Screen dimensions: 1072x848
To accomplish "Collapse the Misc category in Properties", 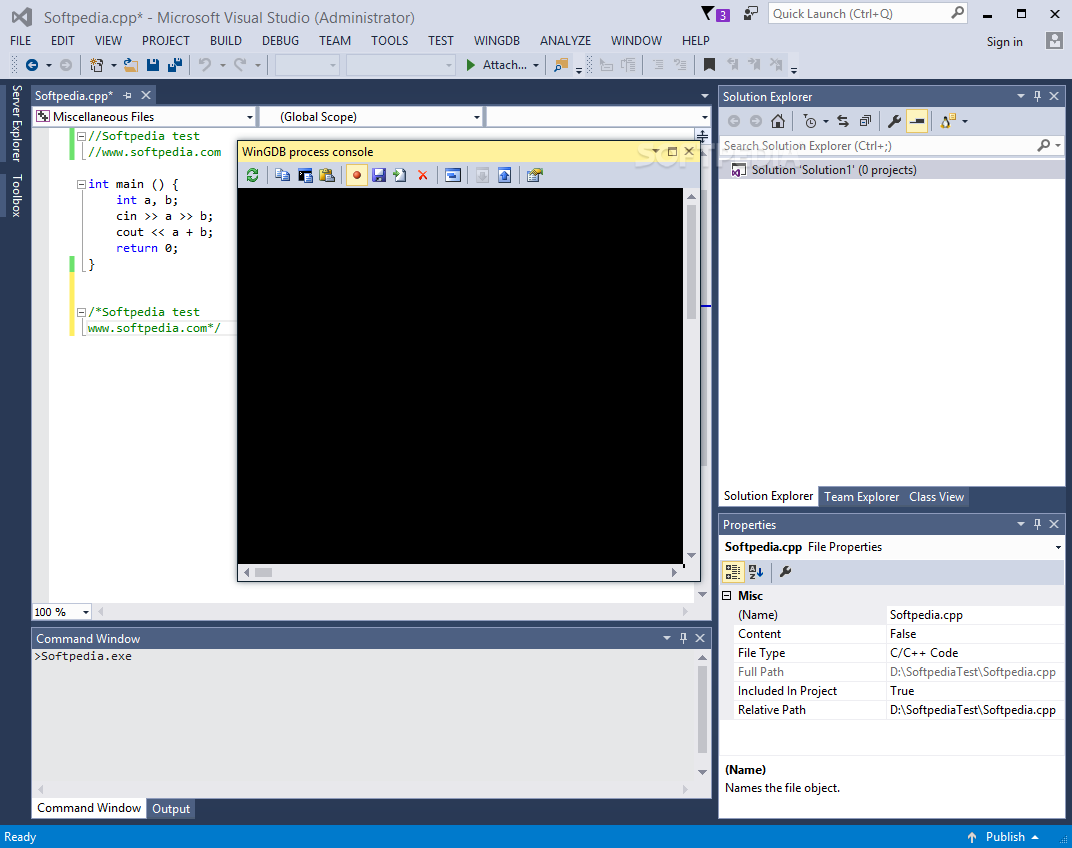I will pos(727,596).
